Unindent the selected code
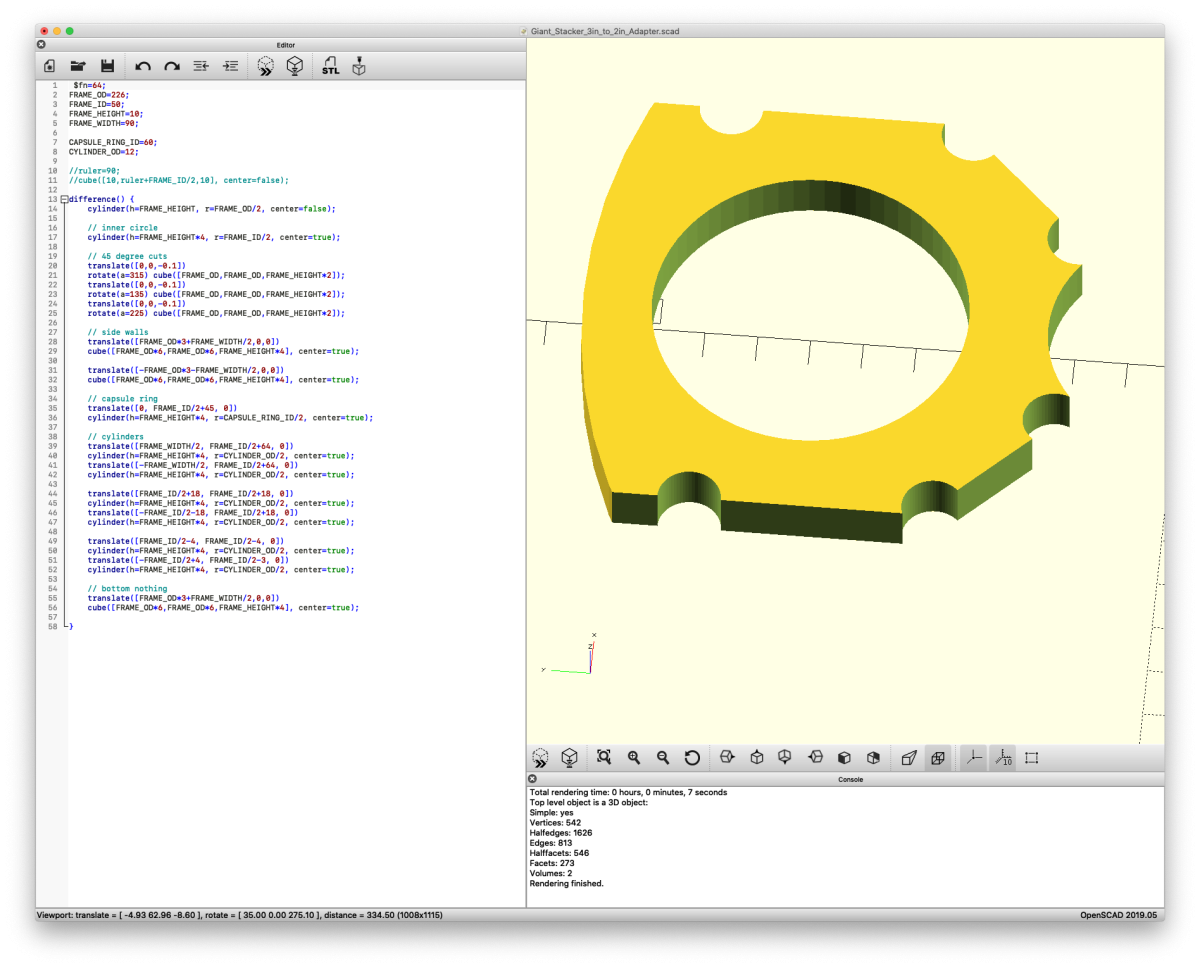 click(201, 66)
